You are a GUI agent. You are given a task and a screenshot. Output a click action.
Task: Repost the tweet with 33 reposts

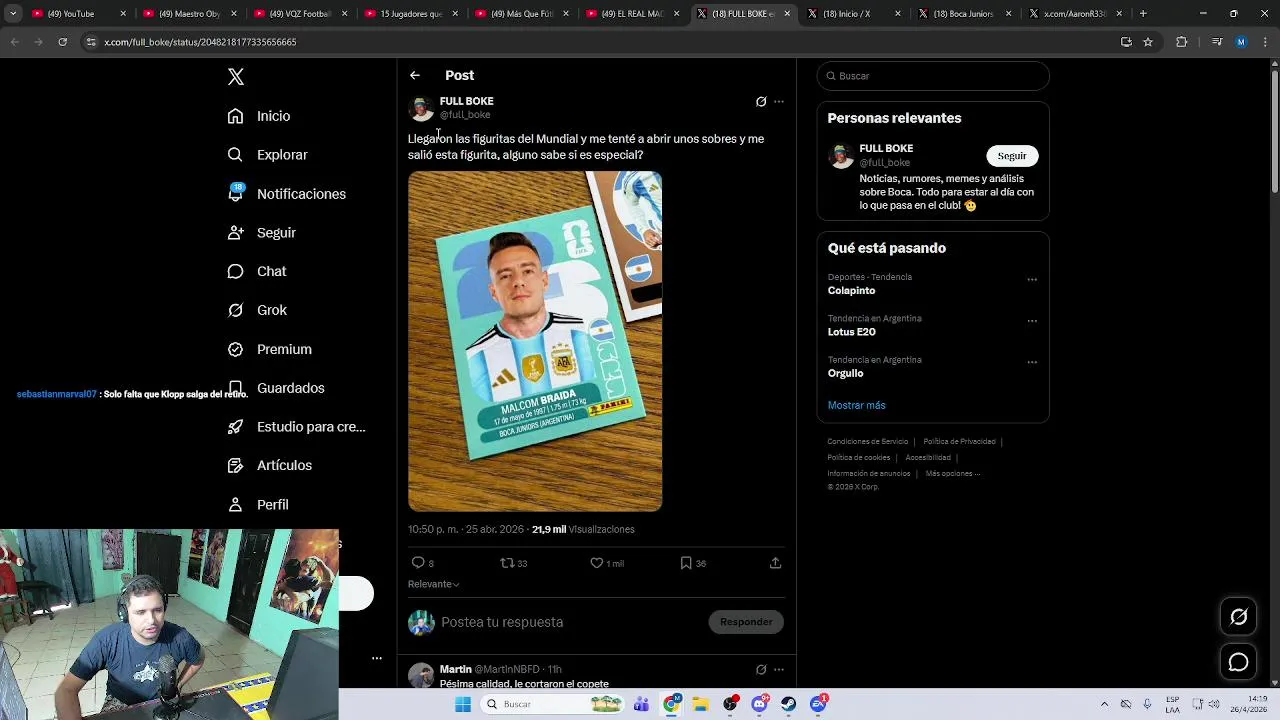[x=513, y=563]
